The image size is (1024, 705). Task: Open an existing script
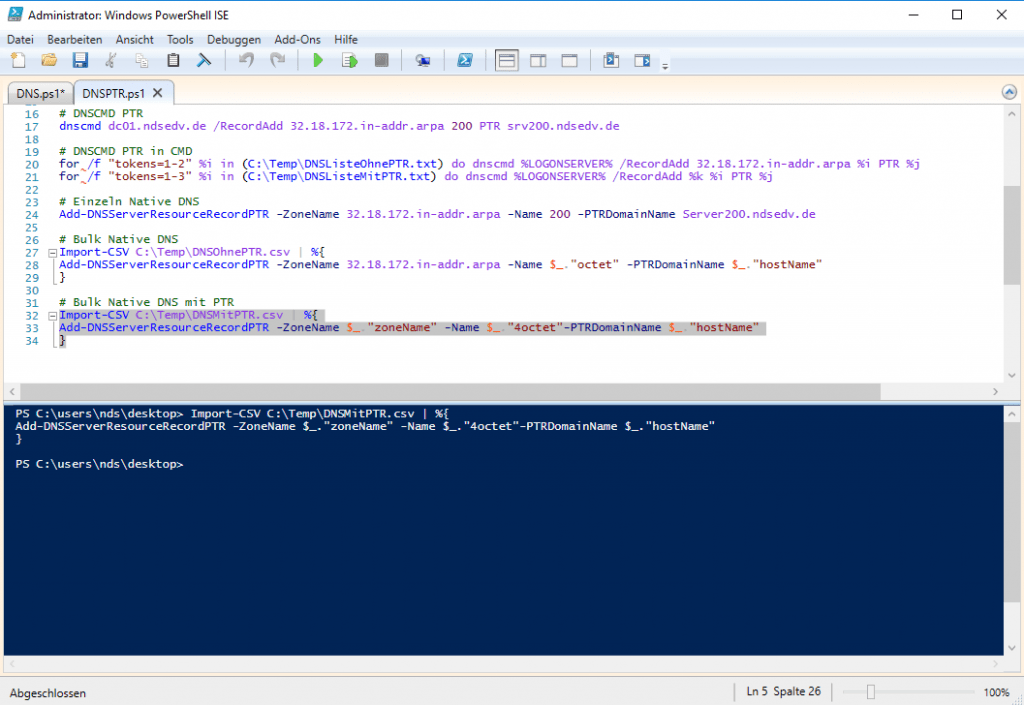tap(49, 60)
